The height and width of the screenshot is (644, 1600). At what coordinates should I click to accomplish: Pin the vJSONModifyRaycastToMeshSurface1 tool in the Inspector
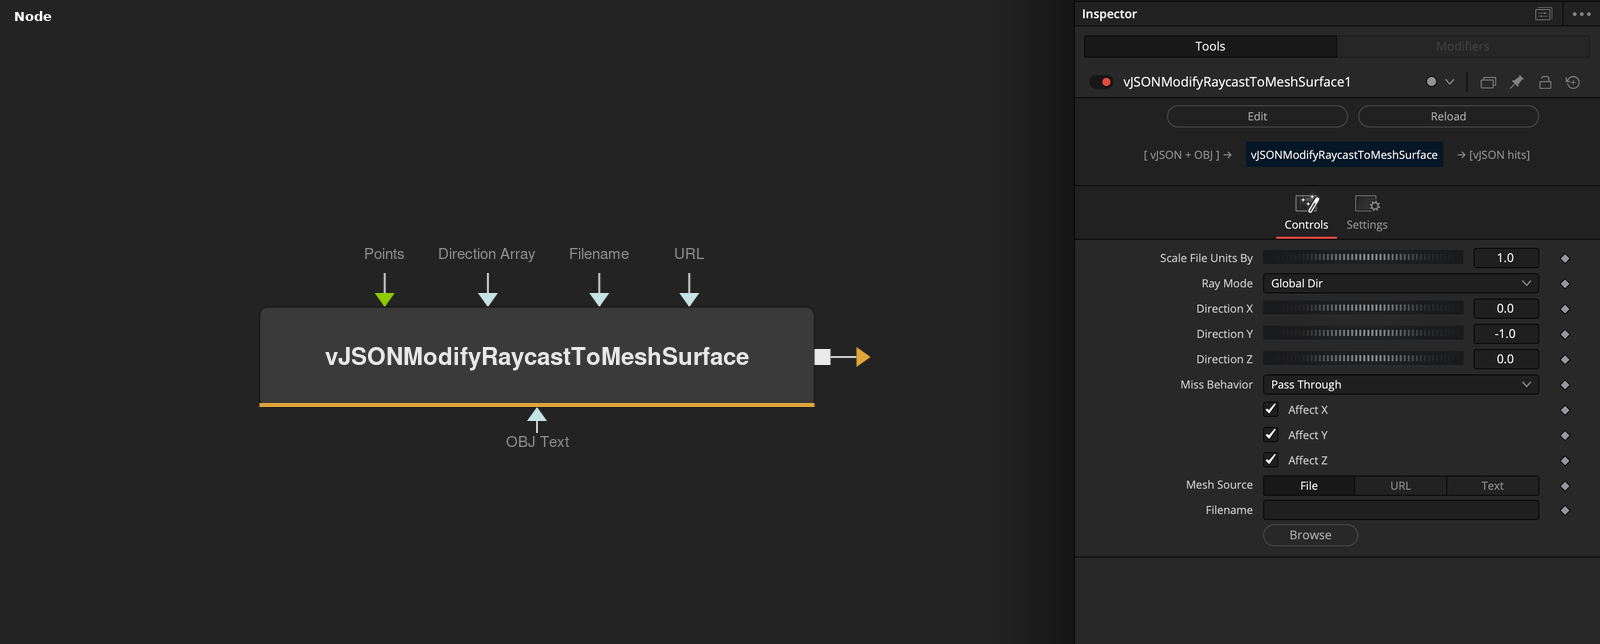[x=1516, y=82]
